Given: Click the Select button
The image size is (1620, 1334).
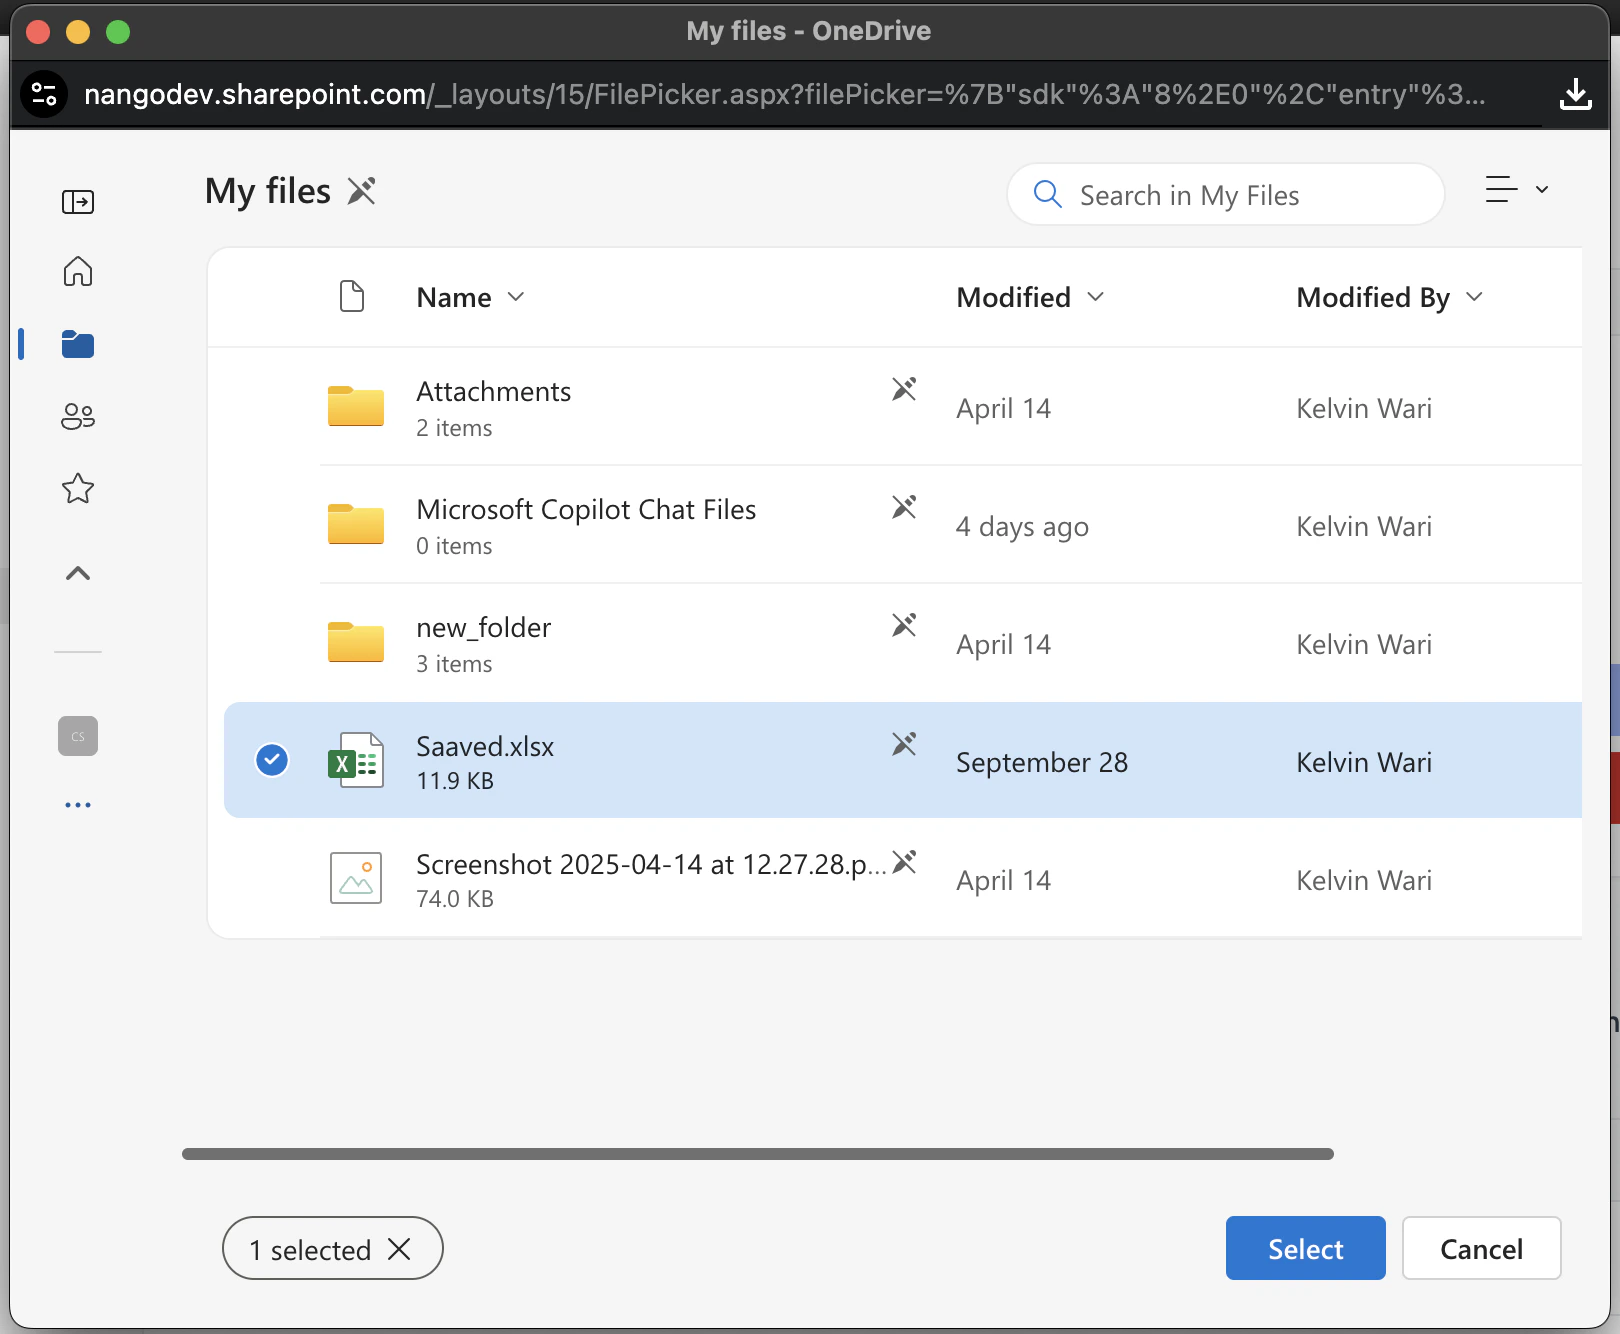Looking at the screenshot, I should pyautogui.click(x=1305, y=1248).
